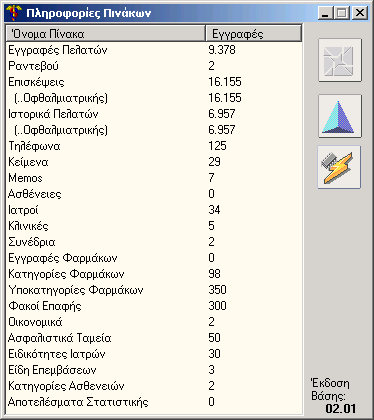Click the record count 9.378

coord(222,50)
